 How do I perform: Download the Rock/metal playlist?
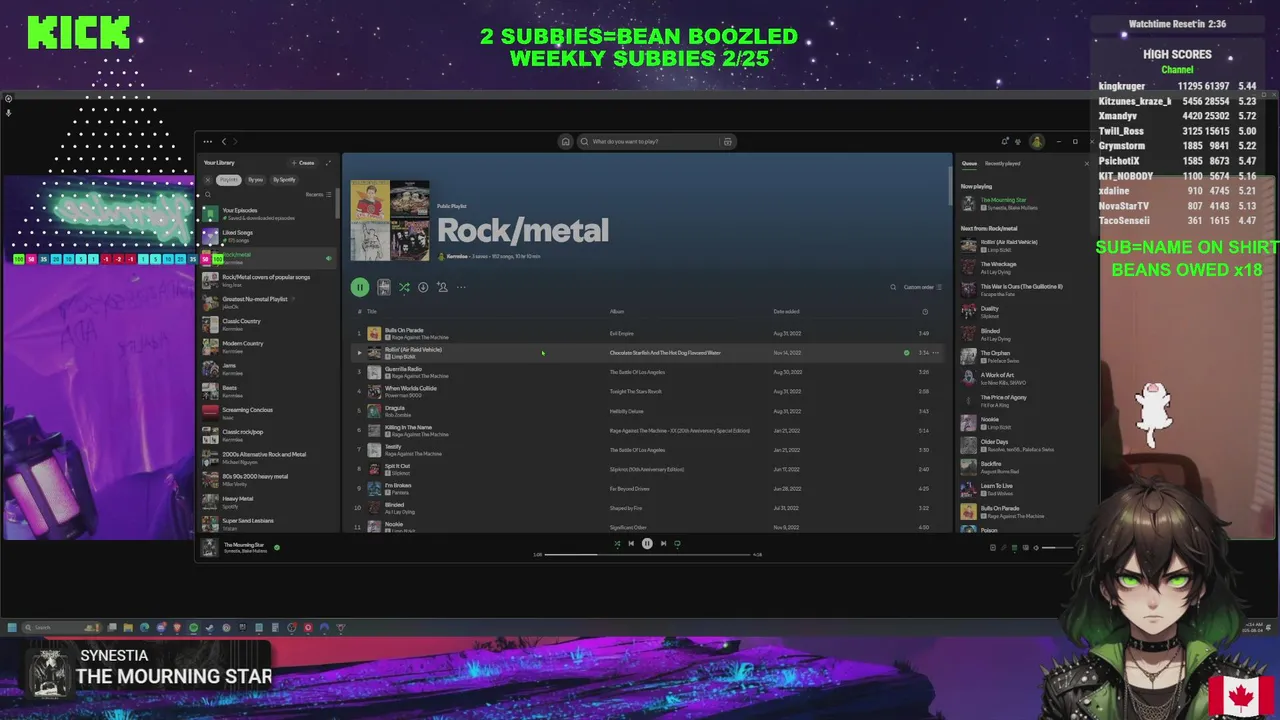423,287
